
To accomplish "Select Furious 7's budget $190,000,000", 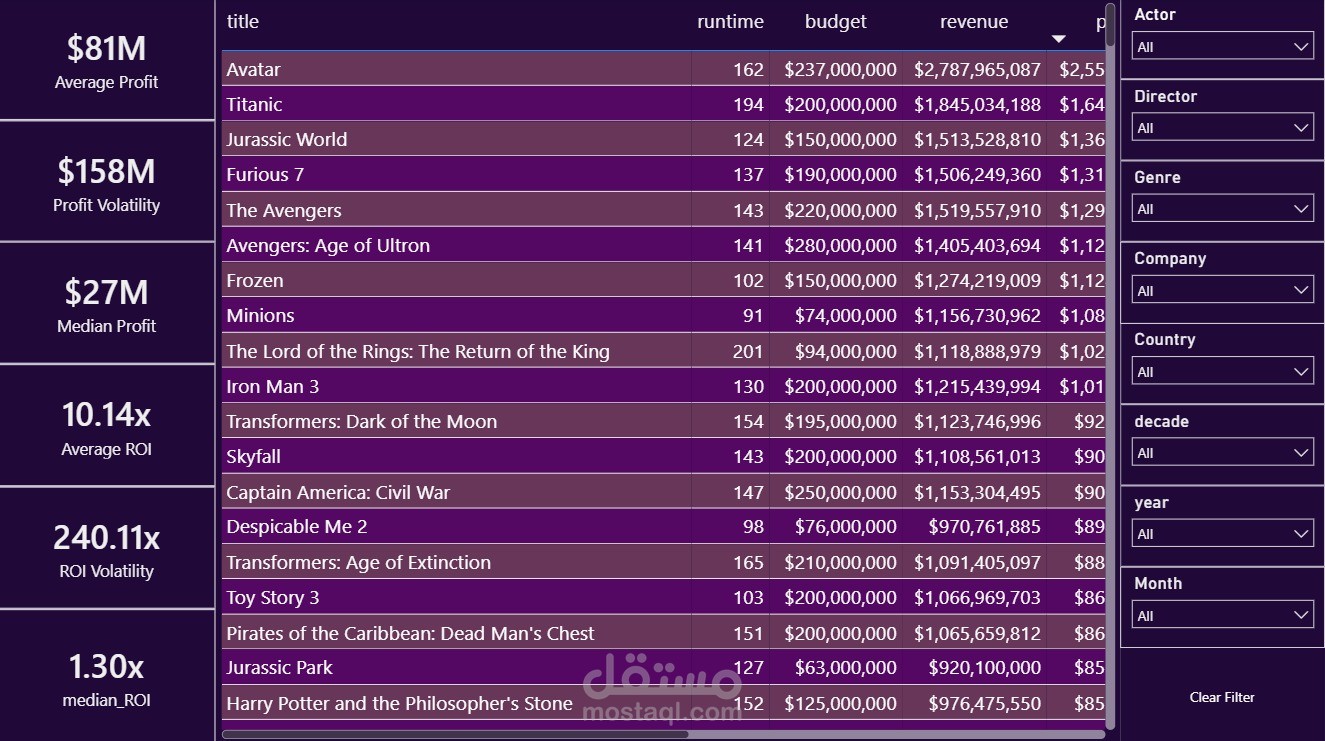I will pos(841,174).
